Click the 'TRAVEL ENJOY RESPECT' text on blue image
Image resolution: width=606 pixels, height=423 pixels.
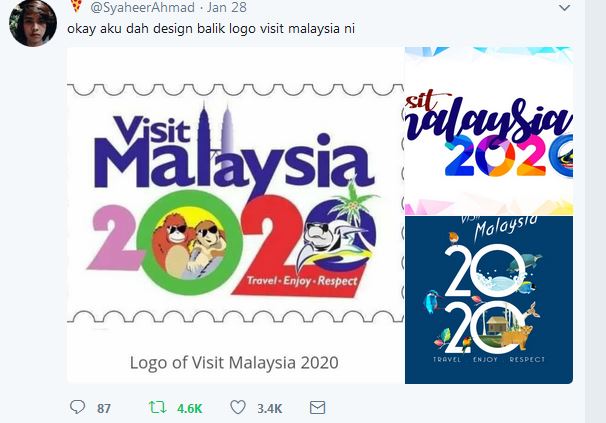489,360
